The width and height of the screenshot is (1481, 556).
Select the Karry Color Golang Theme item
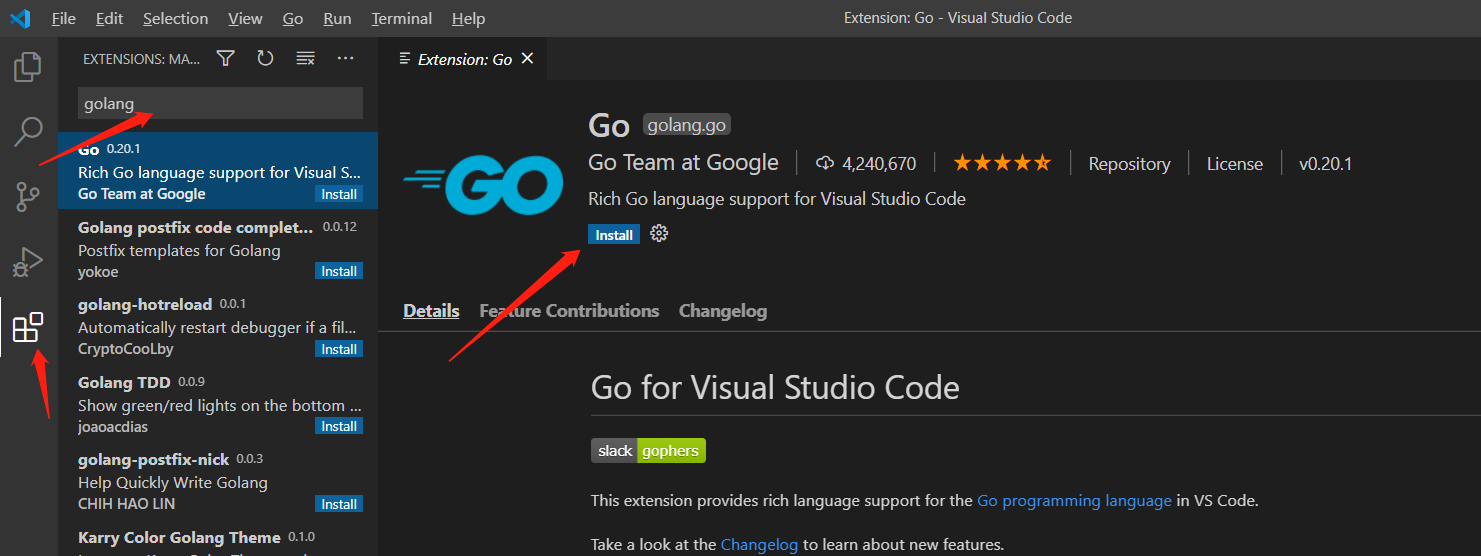(218, 538)
